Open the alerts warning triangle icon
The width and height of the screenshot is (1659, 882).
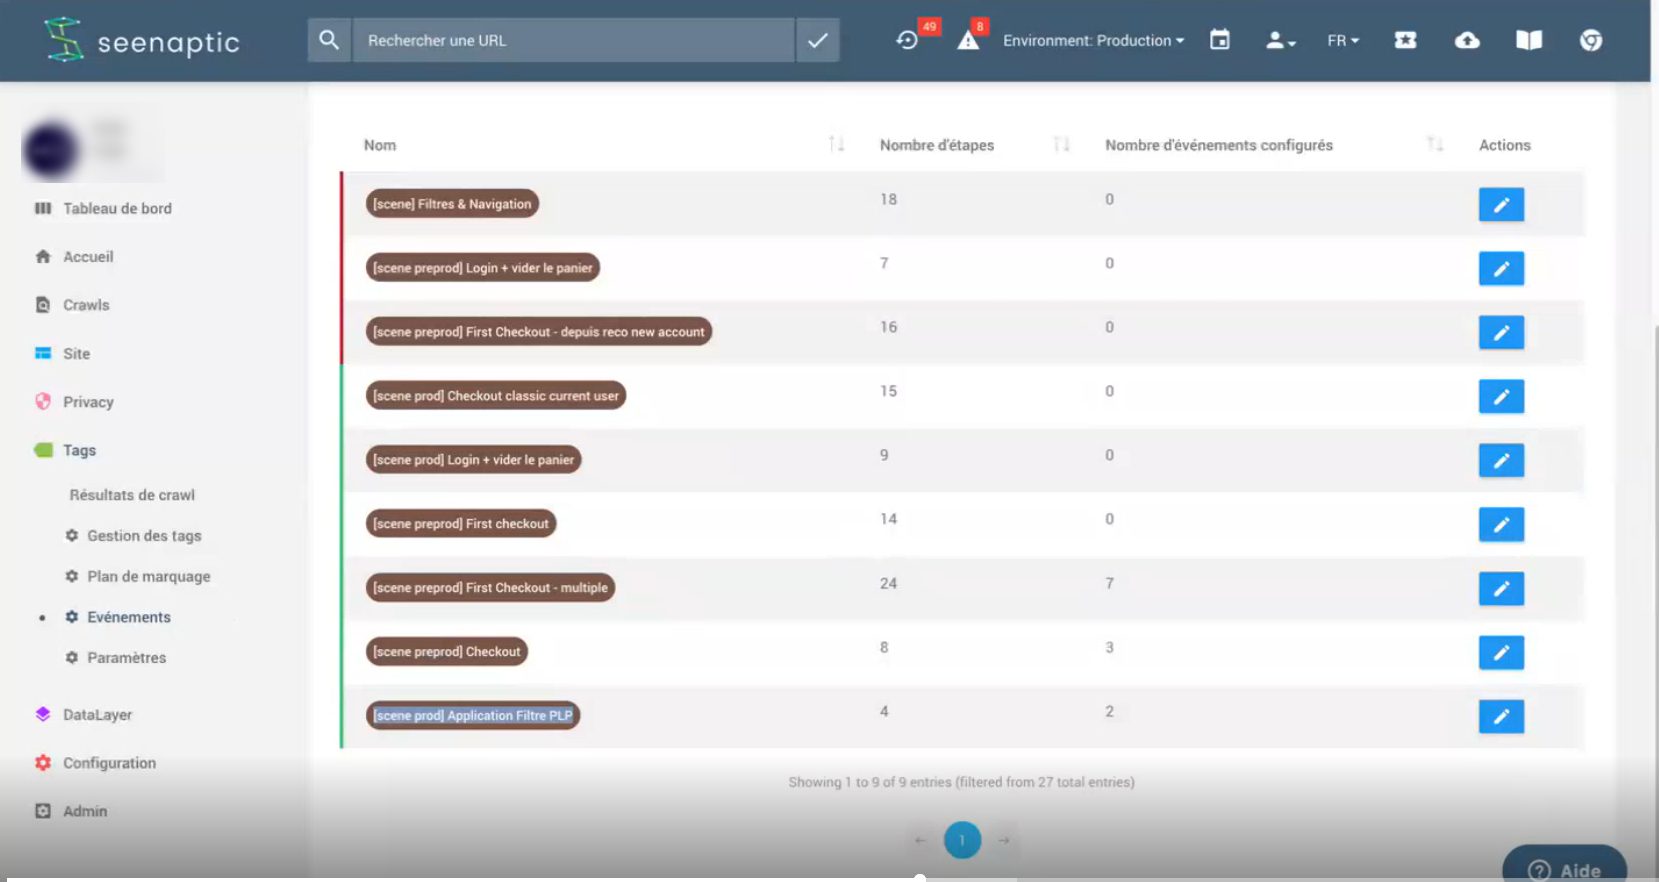pyautogui.click(x=968, y=40)
